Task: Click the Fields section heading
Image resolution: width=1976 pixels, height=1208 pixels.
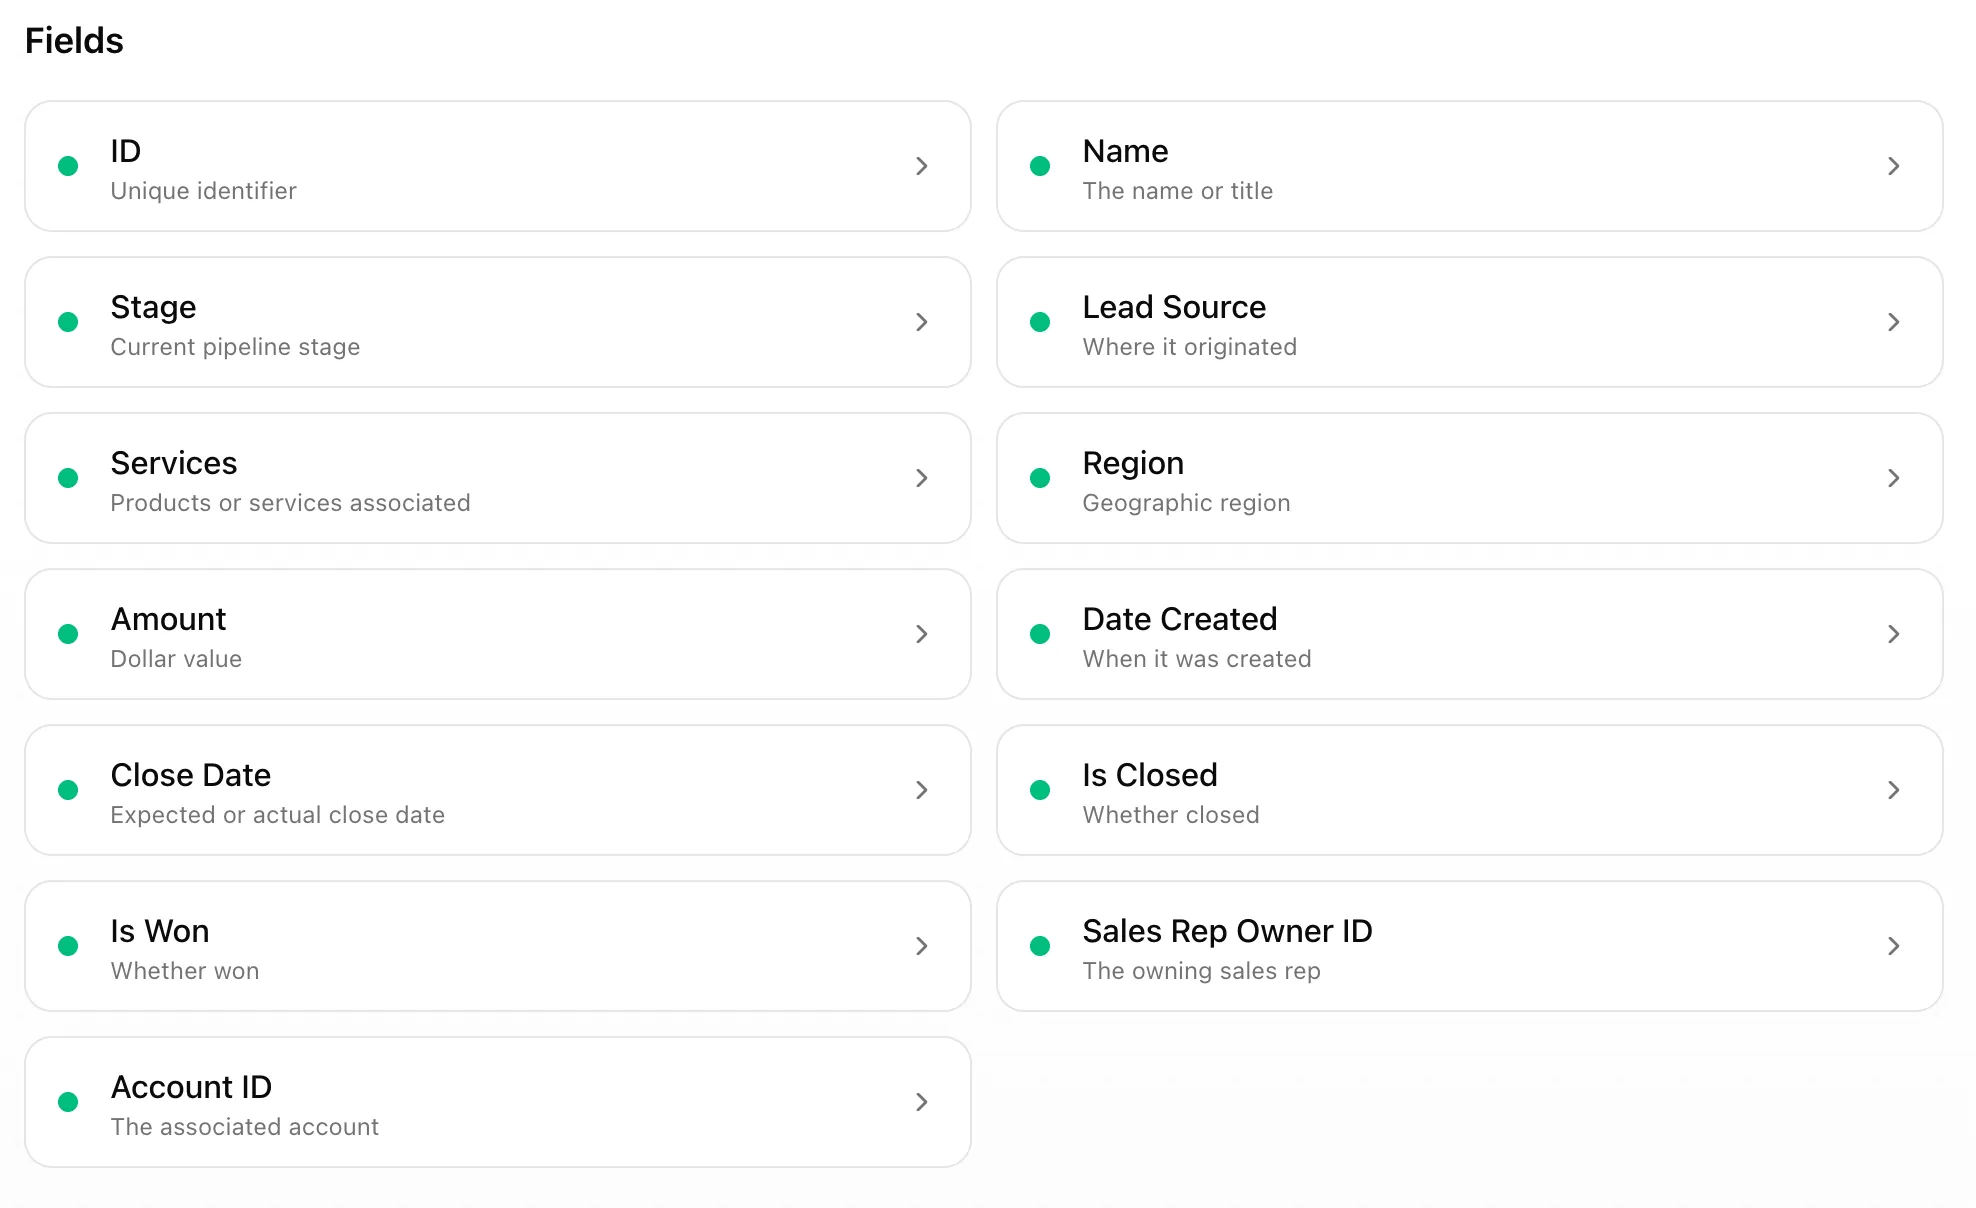Action: [74, 41]
